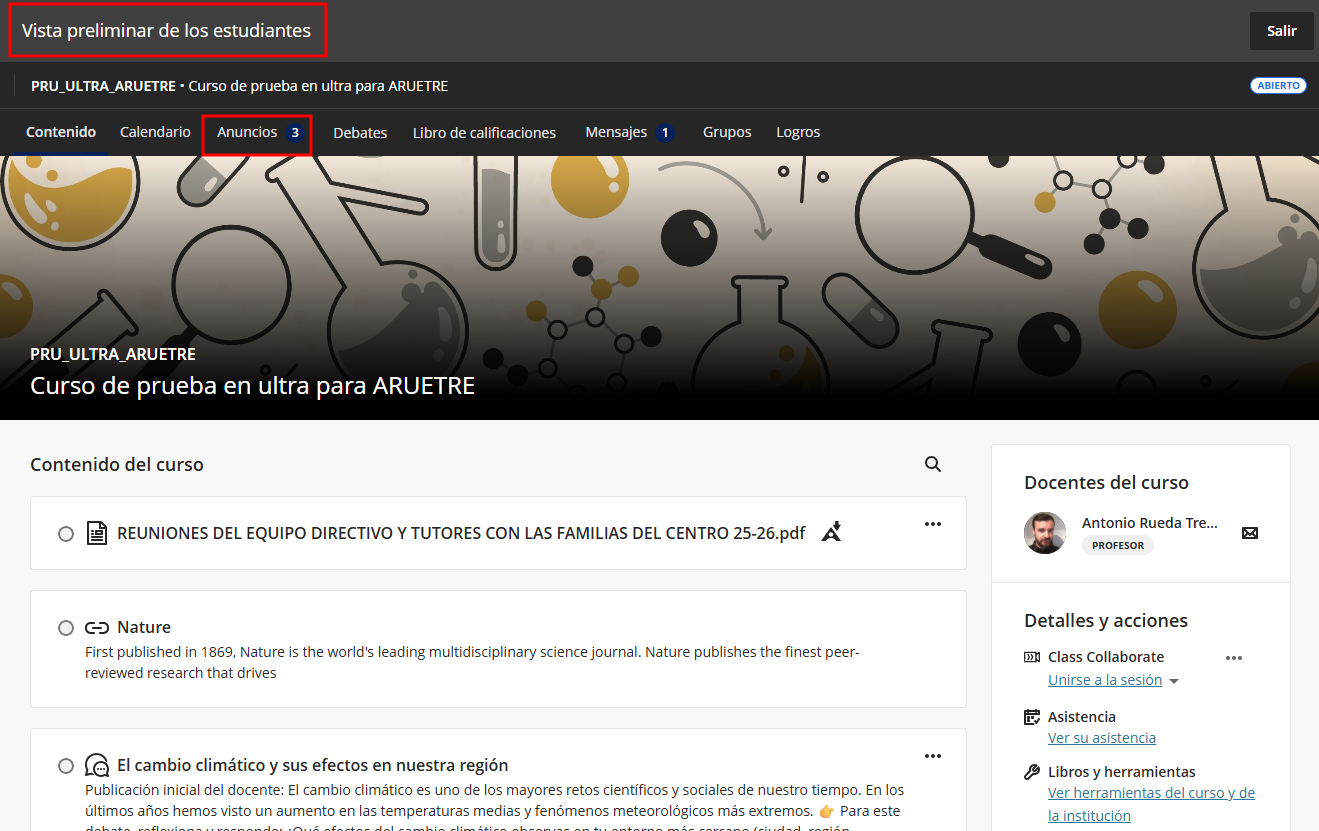
Task: Open three-dot menu for climate change discussion
Action: [x=932, y=756]
